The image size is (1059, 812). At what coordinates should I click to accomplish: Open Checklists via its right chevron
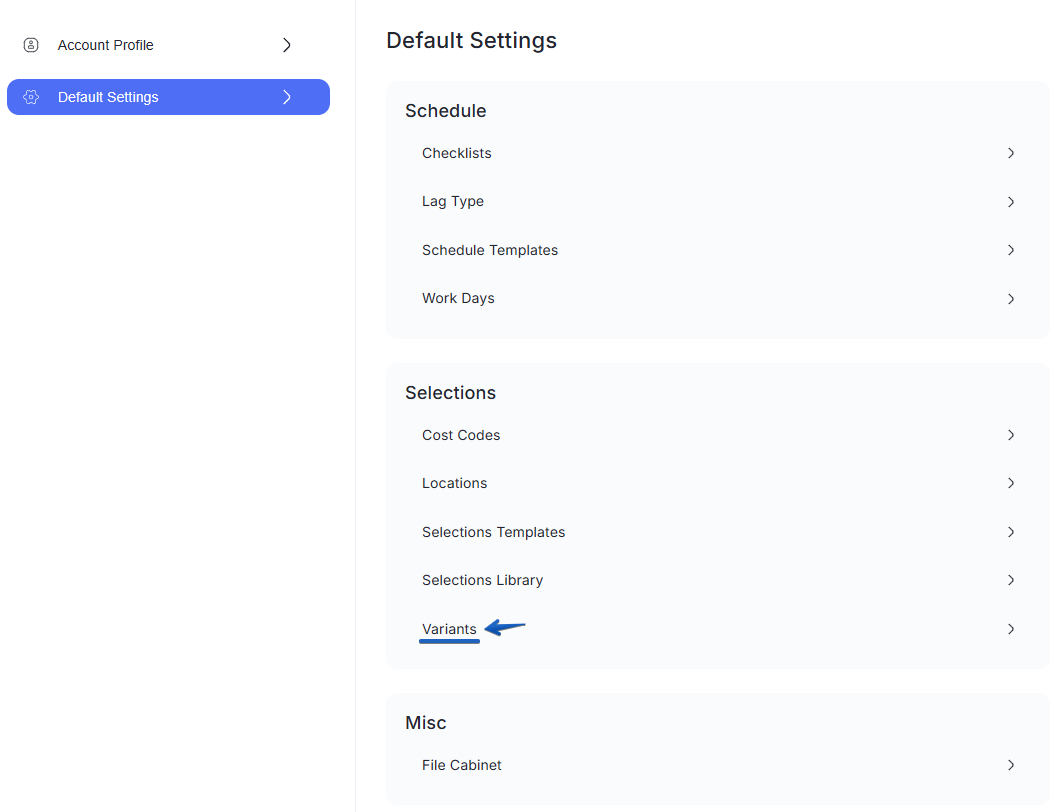coord(1011,153)
